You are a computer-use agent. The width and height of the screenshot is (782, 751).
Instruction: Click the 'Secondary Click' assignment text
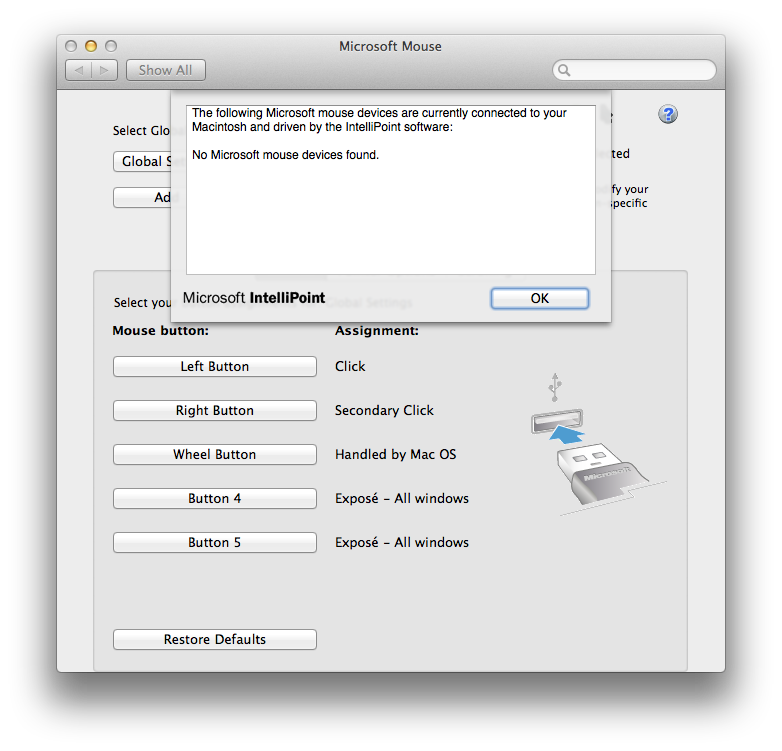(384, 410)
